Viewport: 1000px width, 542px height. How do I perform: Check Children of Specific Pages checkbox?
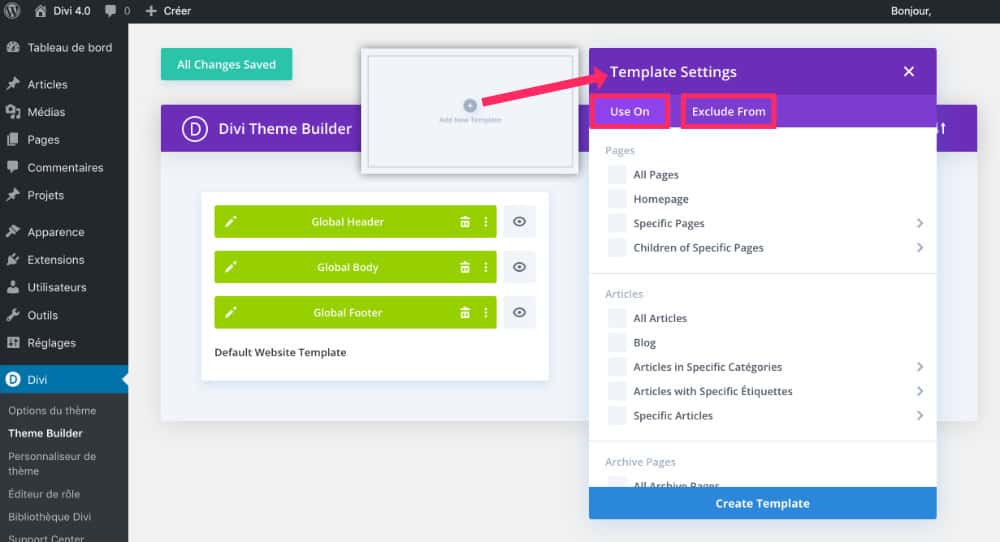point(617,247)
